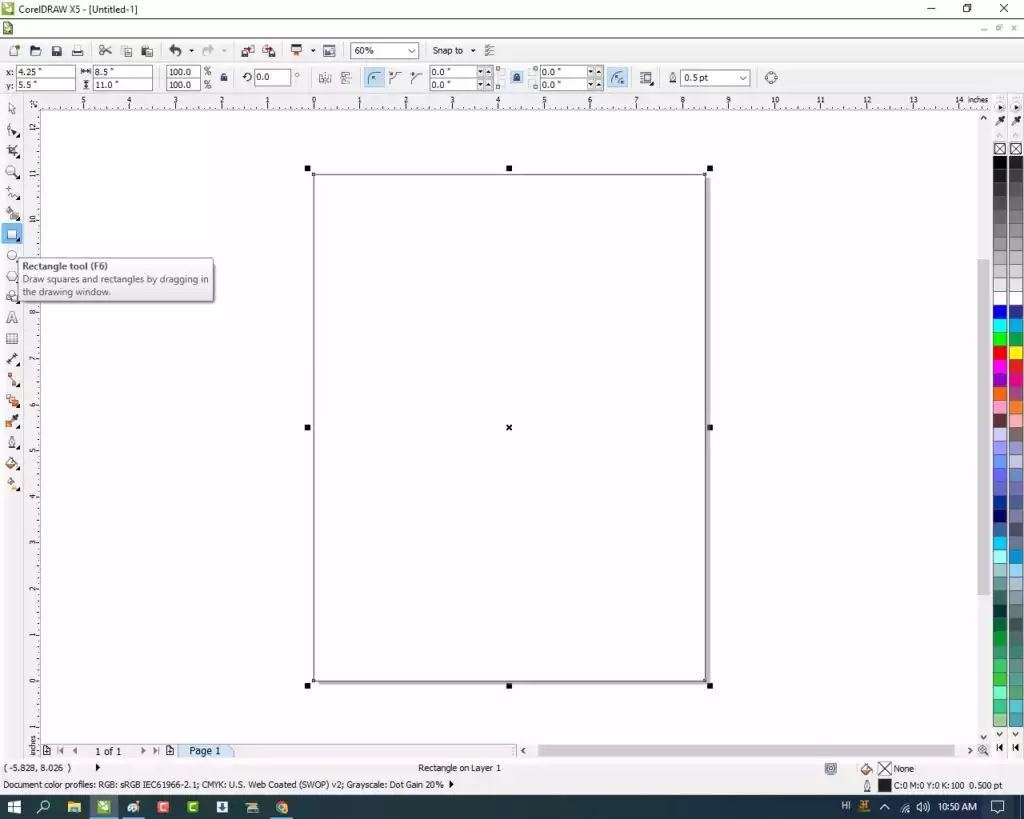Expand the status bar coordinates arrow
This screenshot has height=819, width=1024.
(x=98, y=767)
